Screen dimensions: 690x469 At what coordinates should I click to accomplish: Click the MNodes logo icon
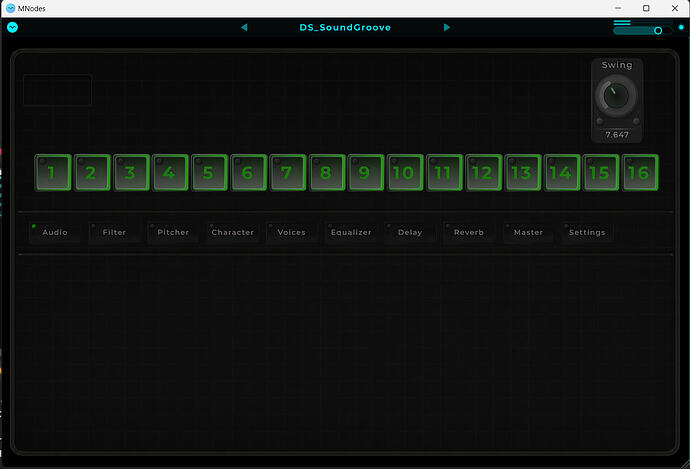12,27
